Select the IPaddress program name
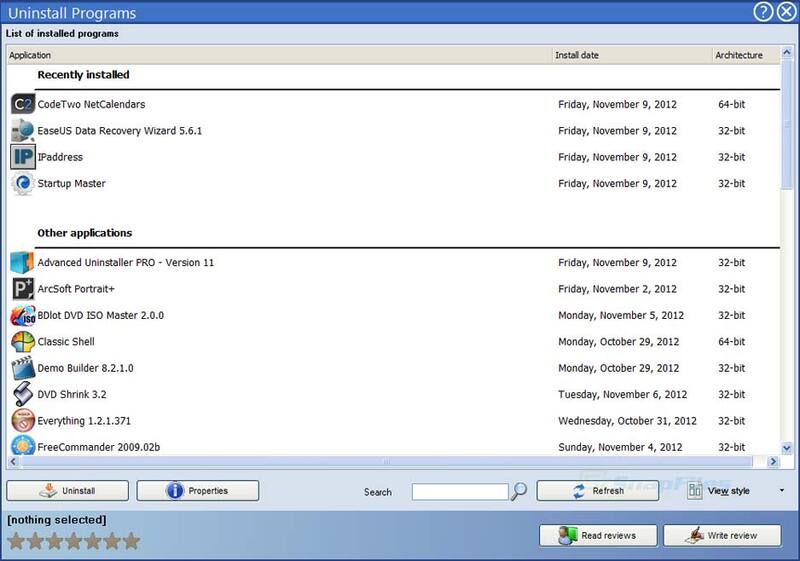The height and width of the screenshot is (561, 800). (x=60, y=157)
